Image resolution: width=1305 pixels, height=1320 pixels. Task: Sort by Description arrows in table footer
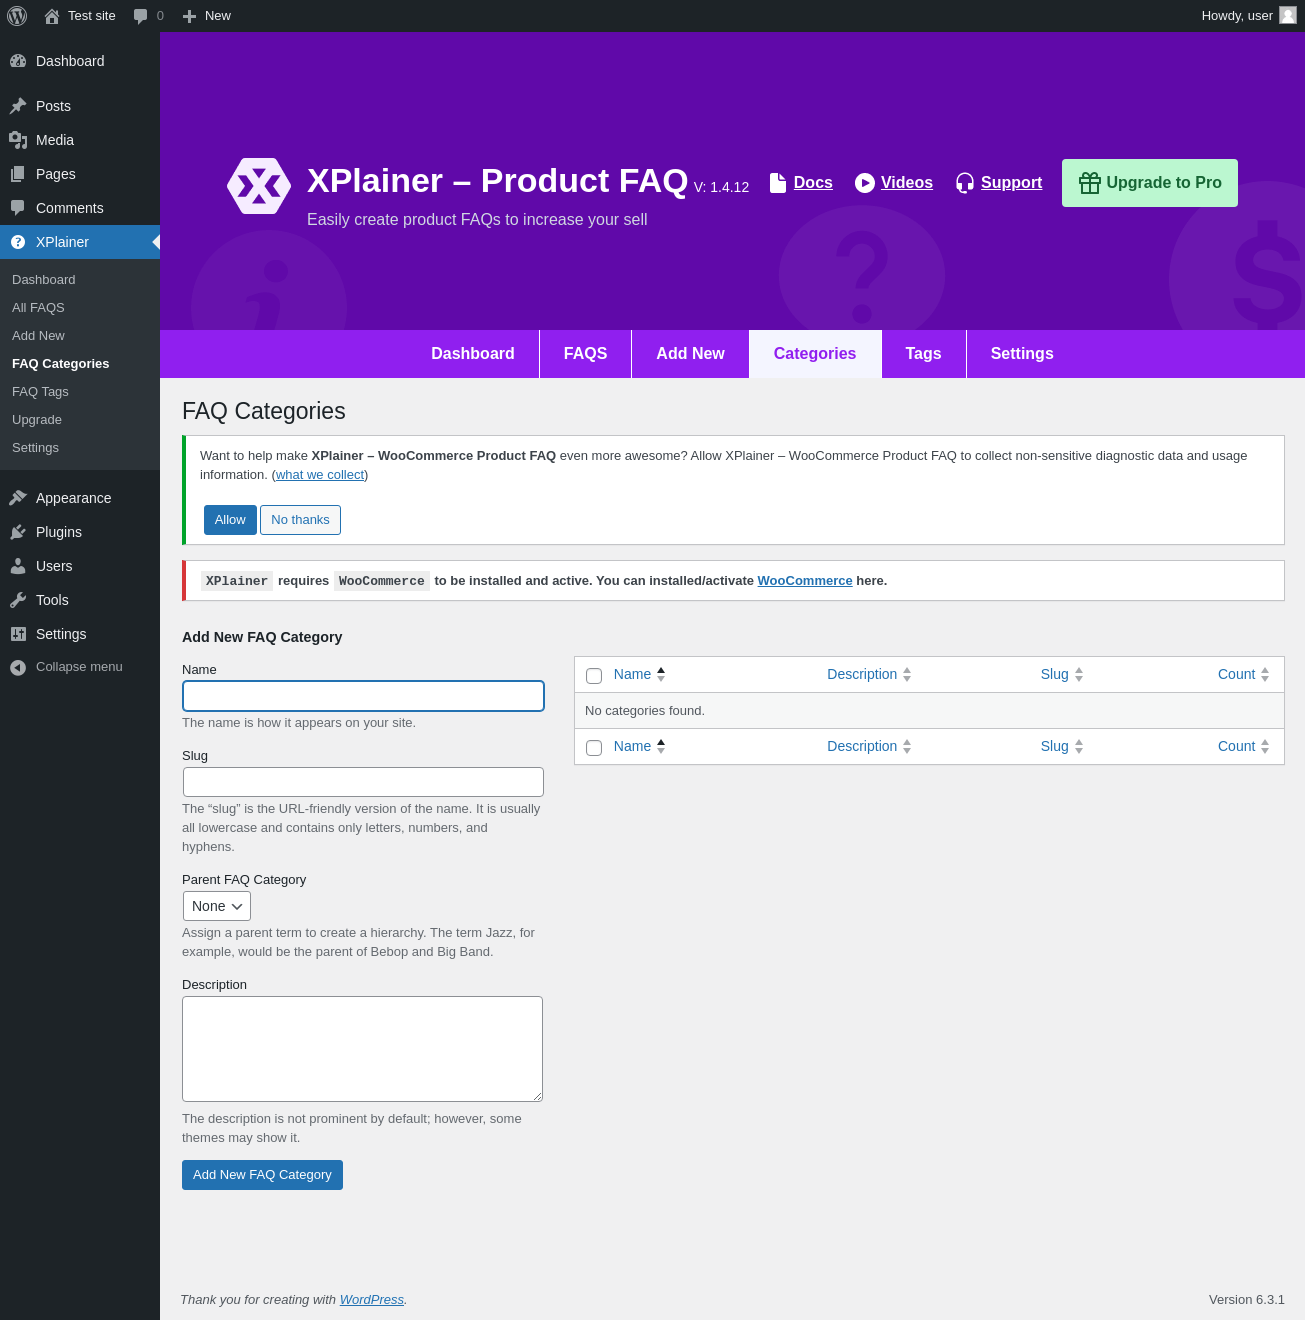[x=907, y=747]
